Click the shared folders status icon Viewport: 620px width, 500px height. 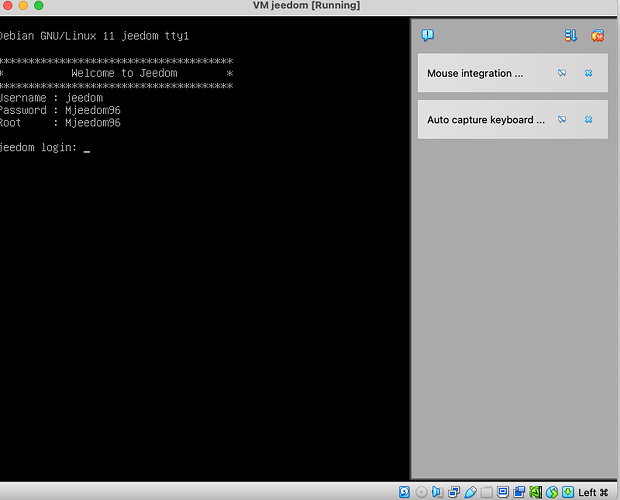point(486,492)
